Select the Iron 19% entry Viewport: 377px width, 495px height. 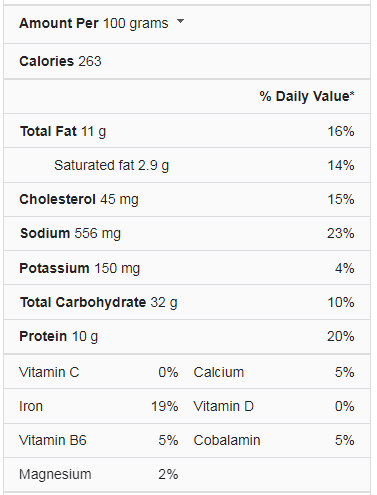click(x=99, y=406)
